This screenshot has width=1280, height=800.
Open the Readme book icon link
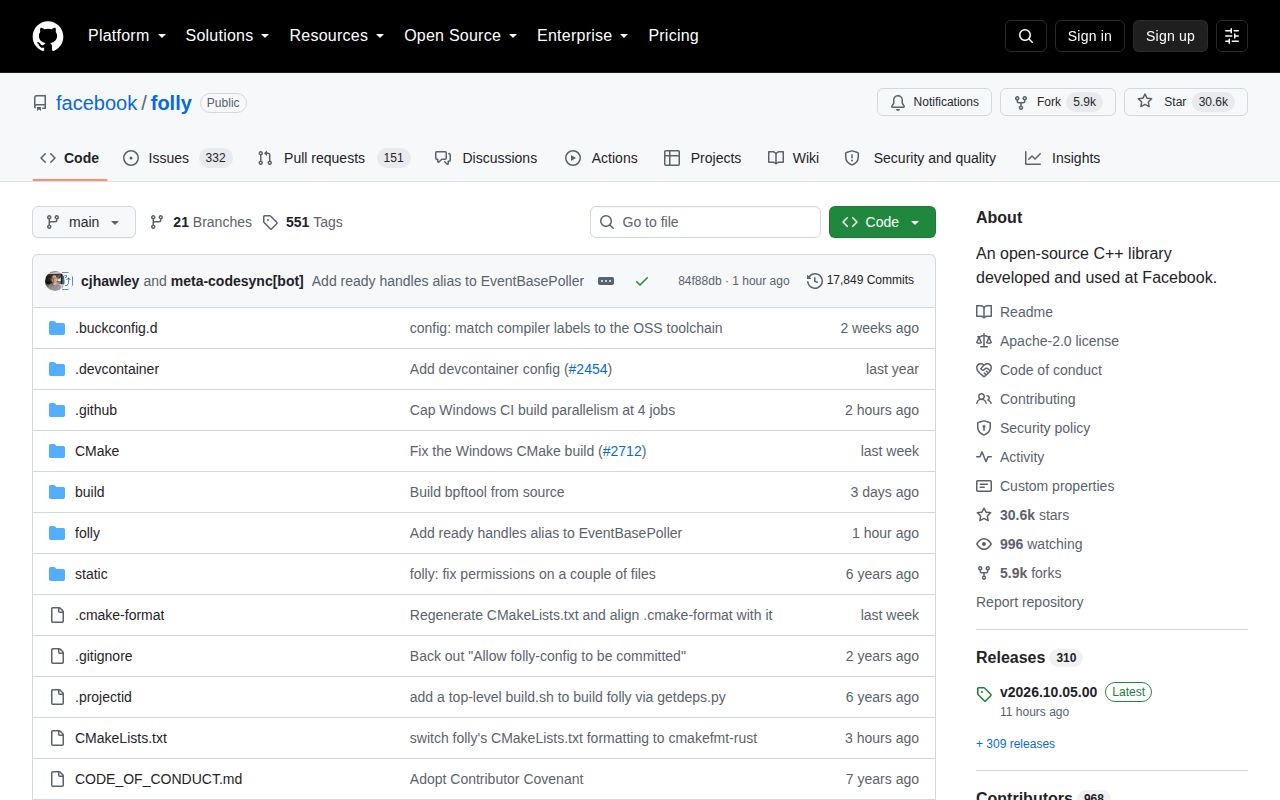click(984, 312)
